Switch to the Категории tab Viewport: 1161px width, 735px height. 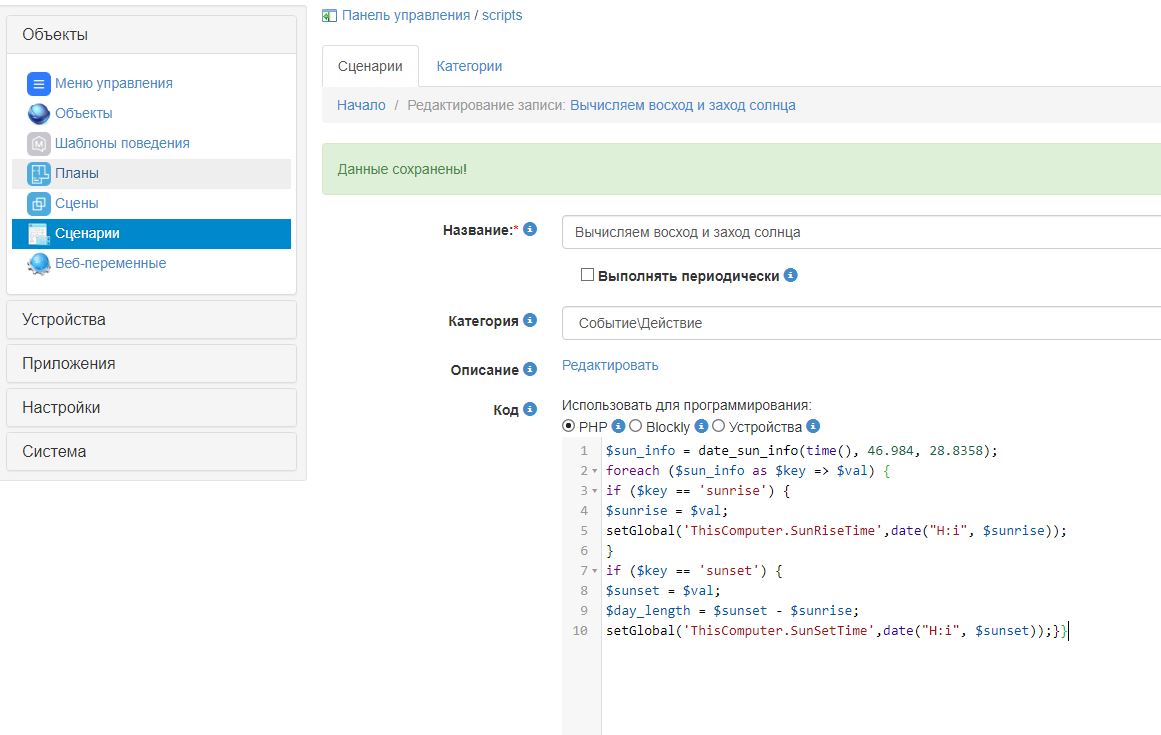click(469, 66)
